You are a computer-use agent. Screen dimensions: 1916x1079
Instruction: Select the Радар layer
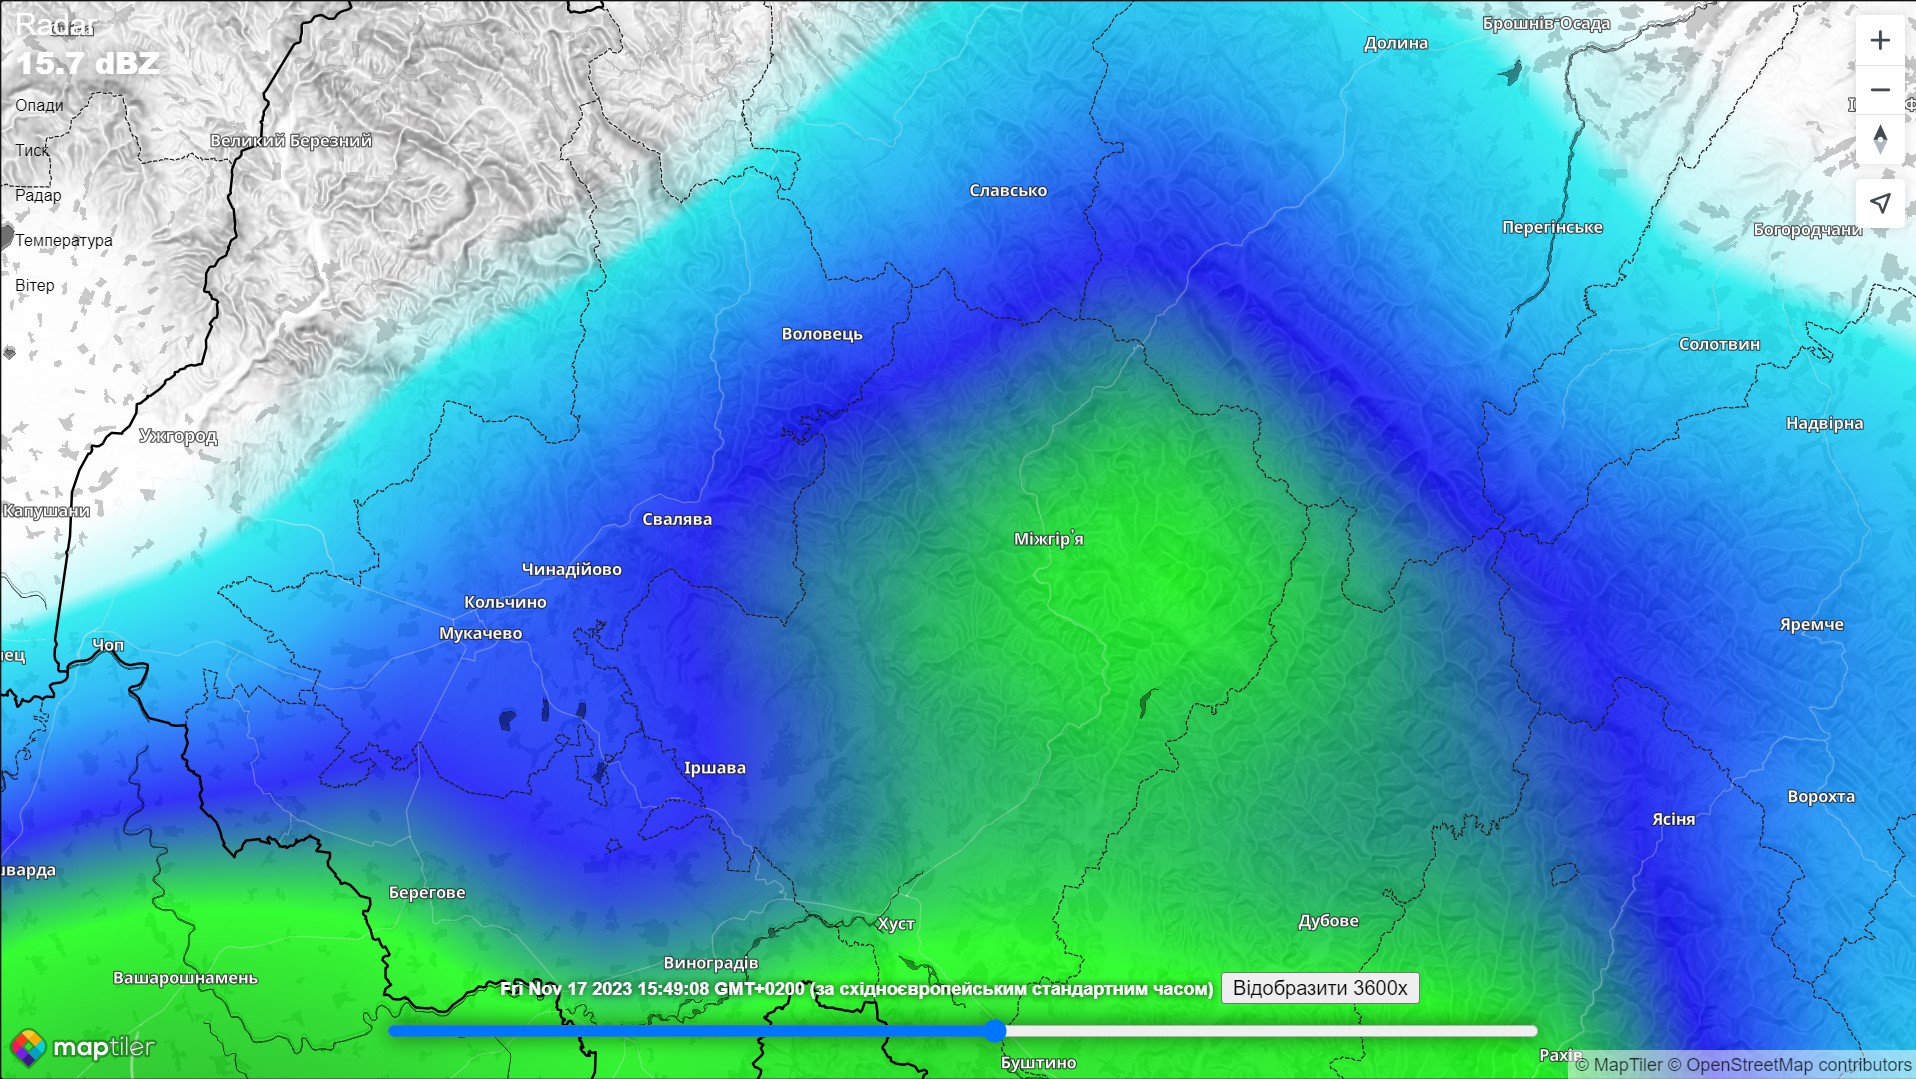point(38,195)
